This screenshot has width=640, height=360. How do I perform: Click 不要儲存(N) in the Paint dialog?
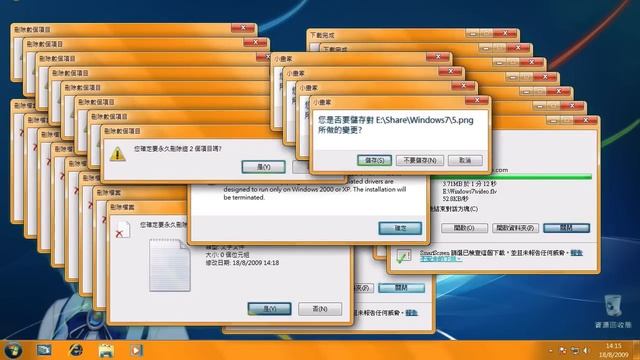(x=420, y=160)
